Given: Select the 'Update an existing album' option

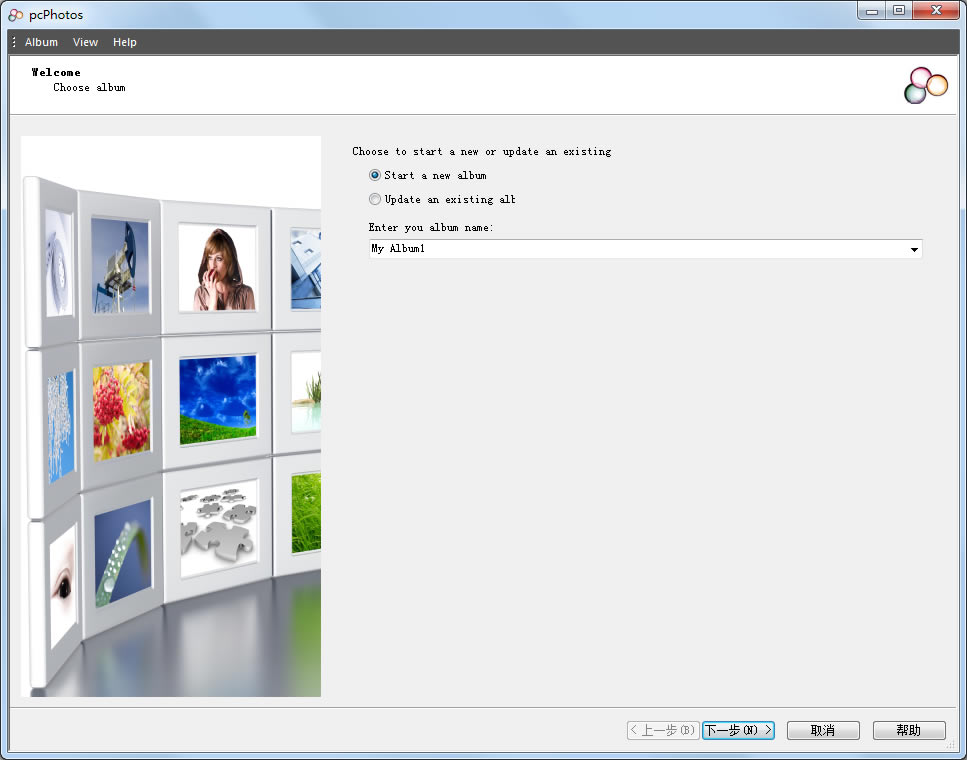Looking at the screenshot, I should (x=374, y=199).
